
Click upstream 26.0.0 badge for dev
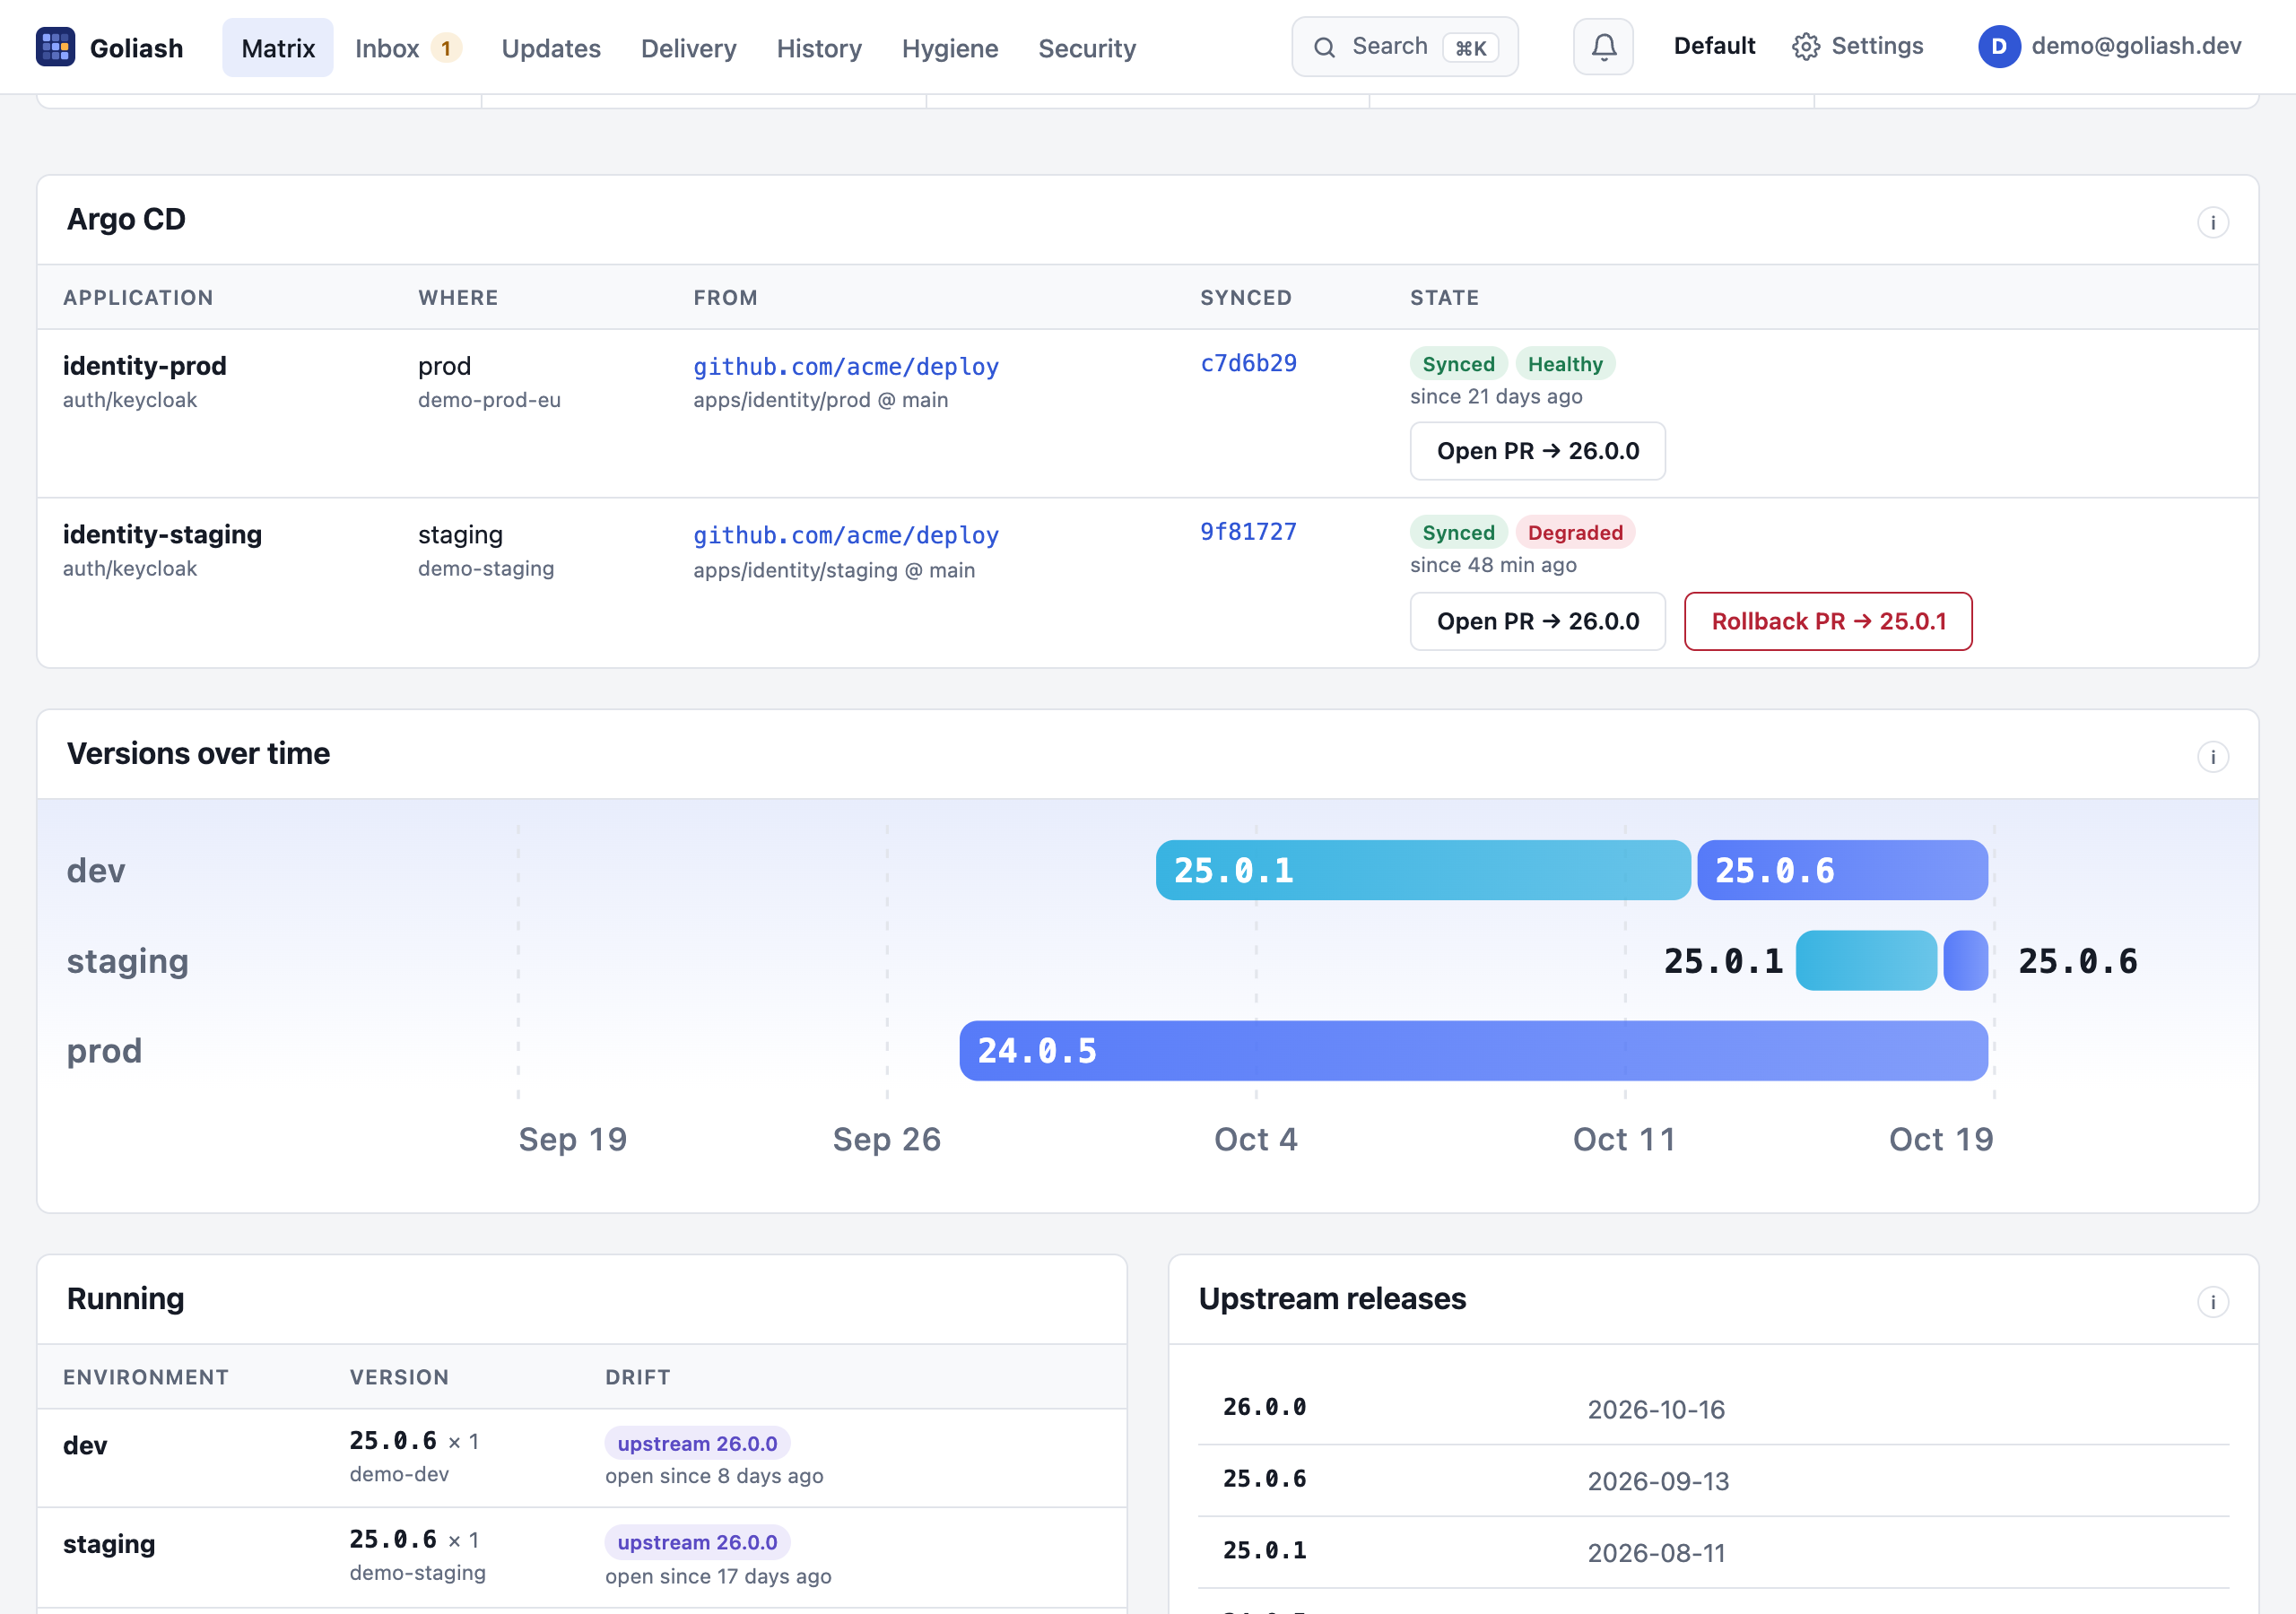[697, 1443]
